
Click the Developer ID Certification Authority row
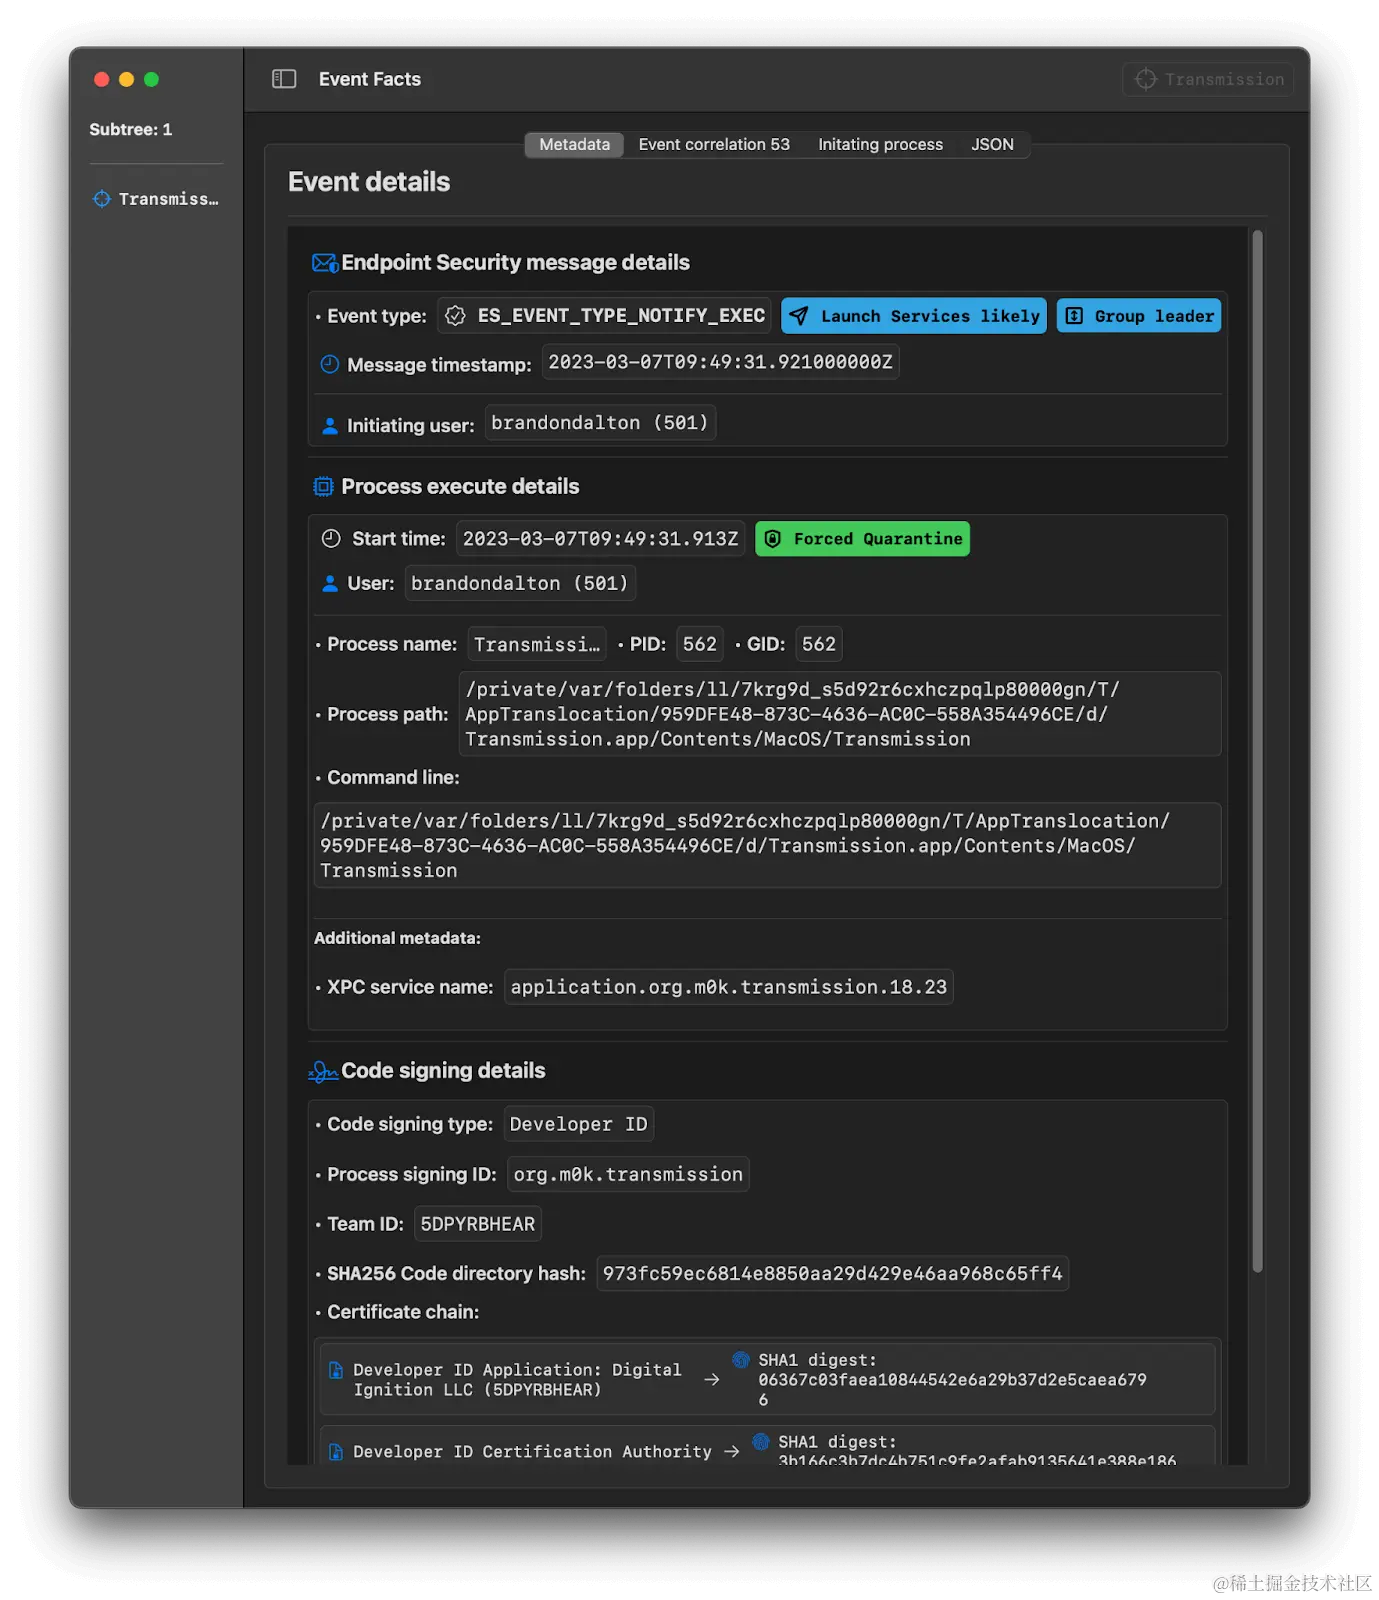[767, 1446]
